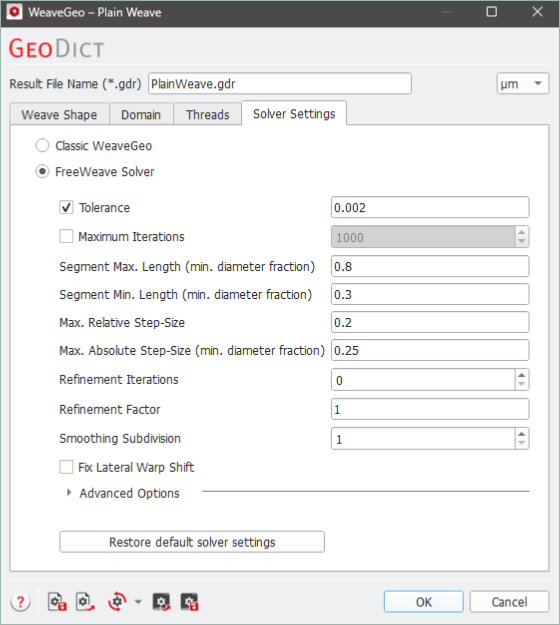Click the Result File Name input field

pos(280,83)
